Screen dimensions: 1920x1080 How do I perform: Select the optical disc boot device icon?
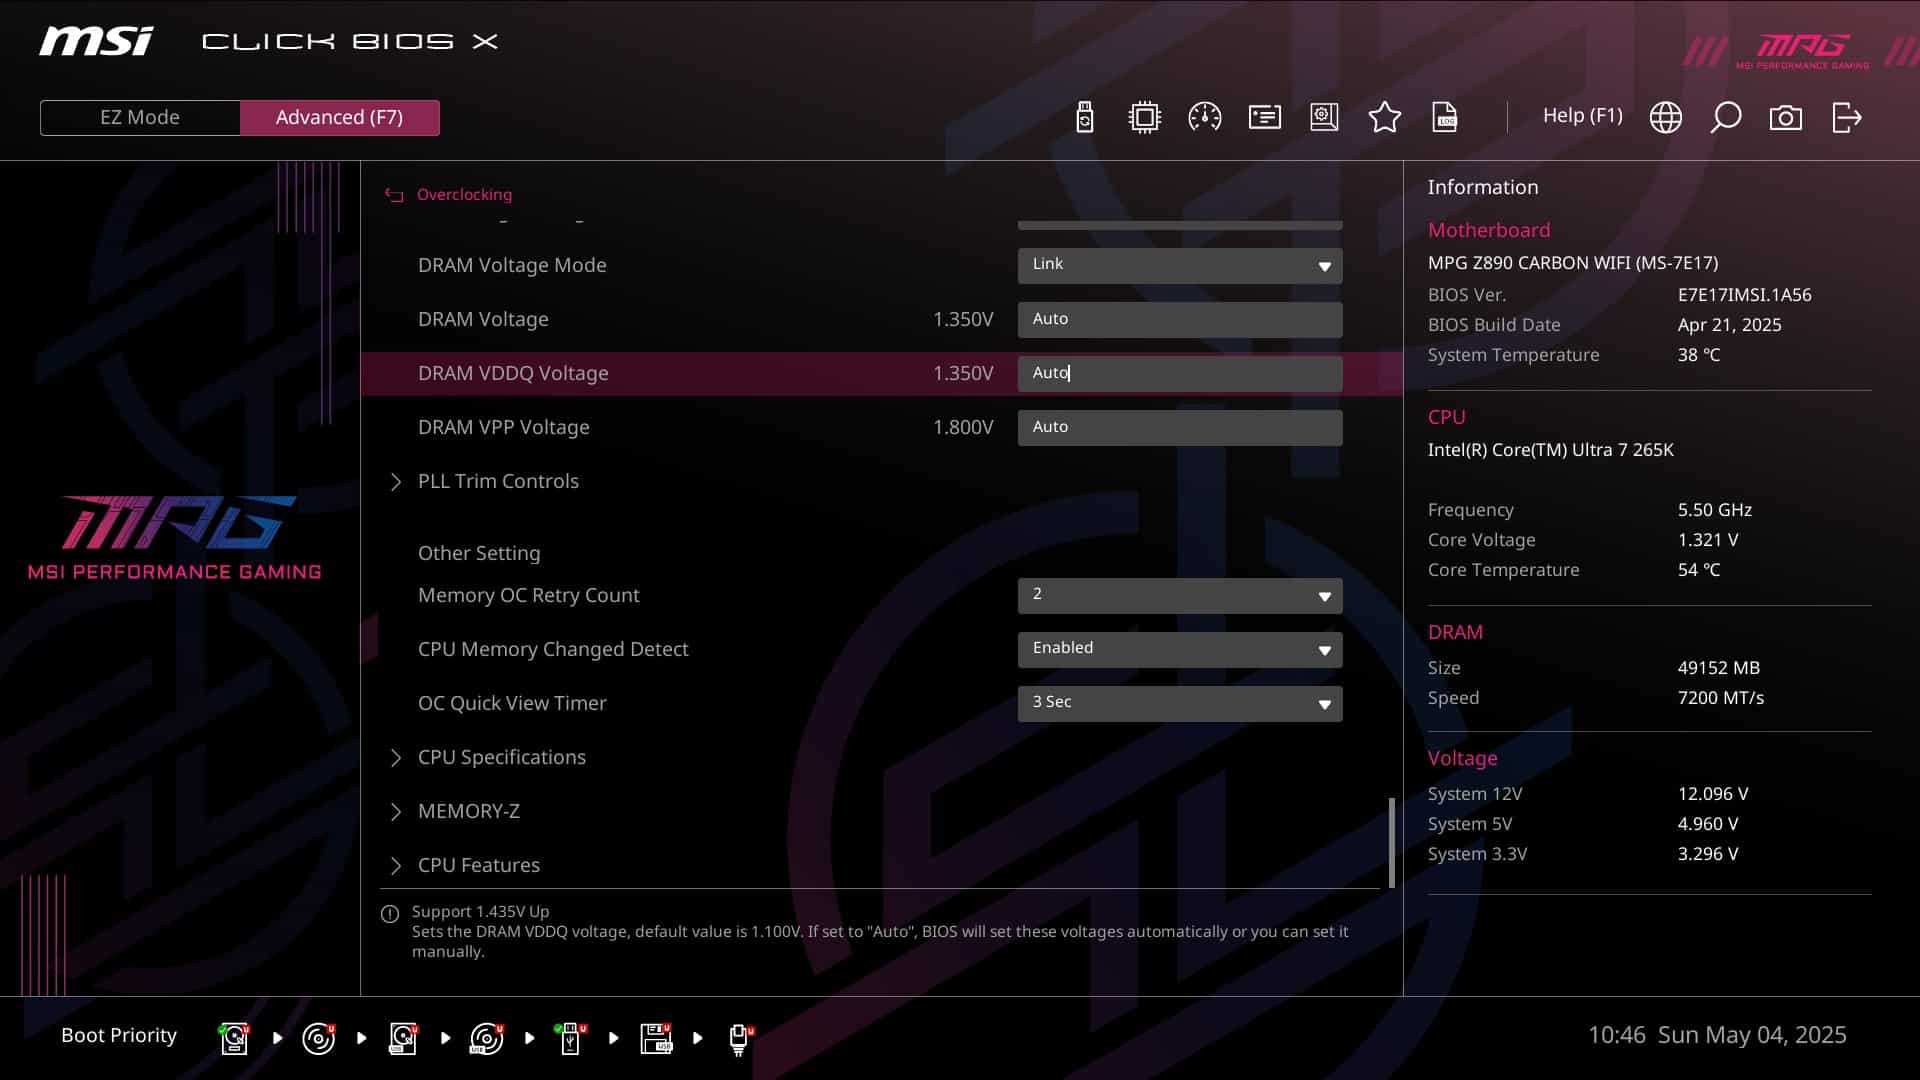tap(319, 1038)
